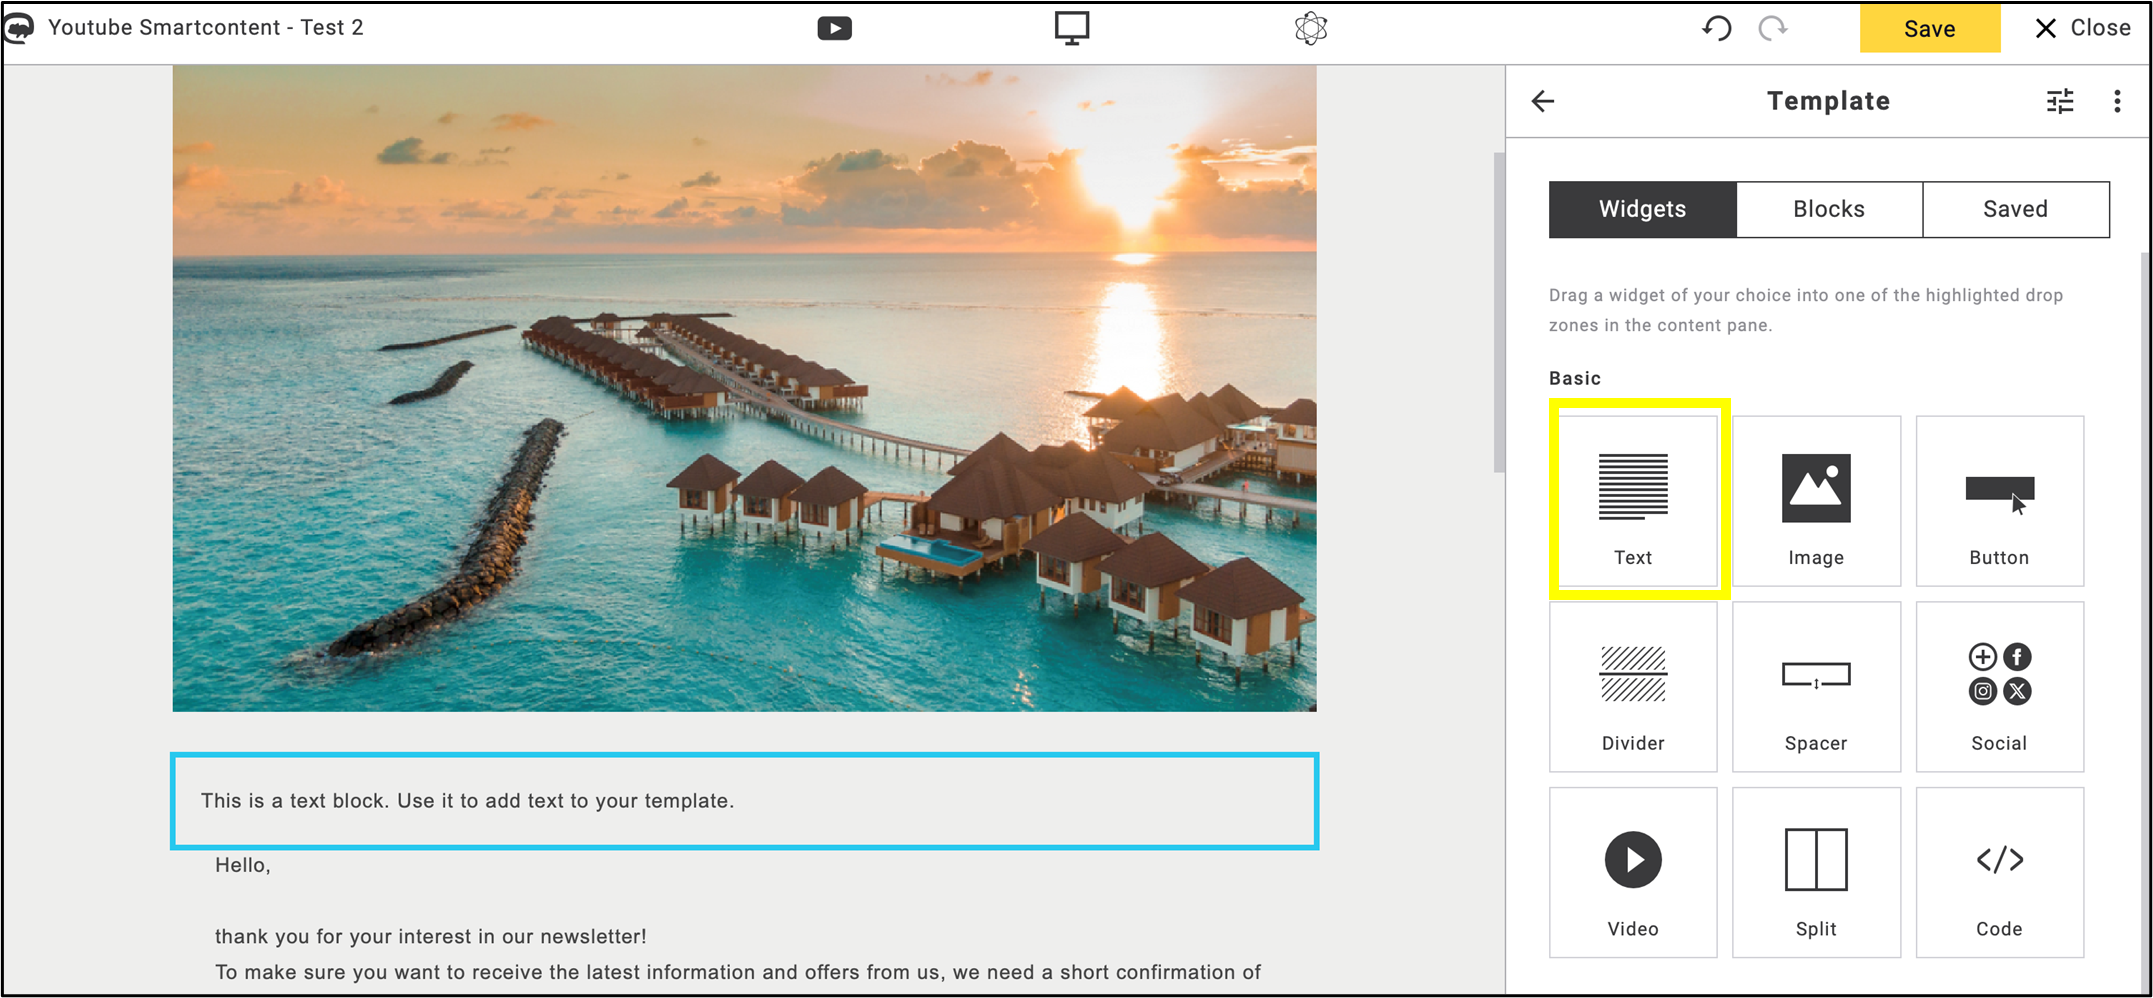This screenshot has height=998, width=2153.
Task: Click the 'Youtube Smartcontent - Test 2' title
Action: pos(206,28)
